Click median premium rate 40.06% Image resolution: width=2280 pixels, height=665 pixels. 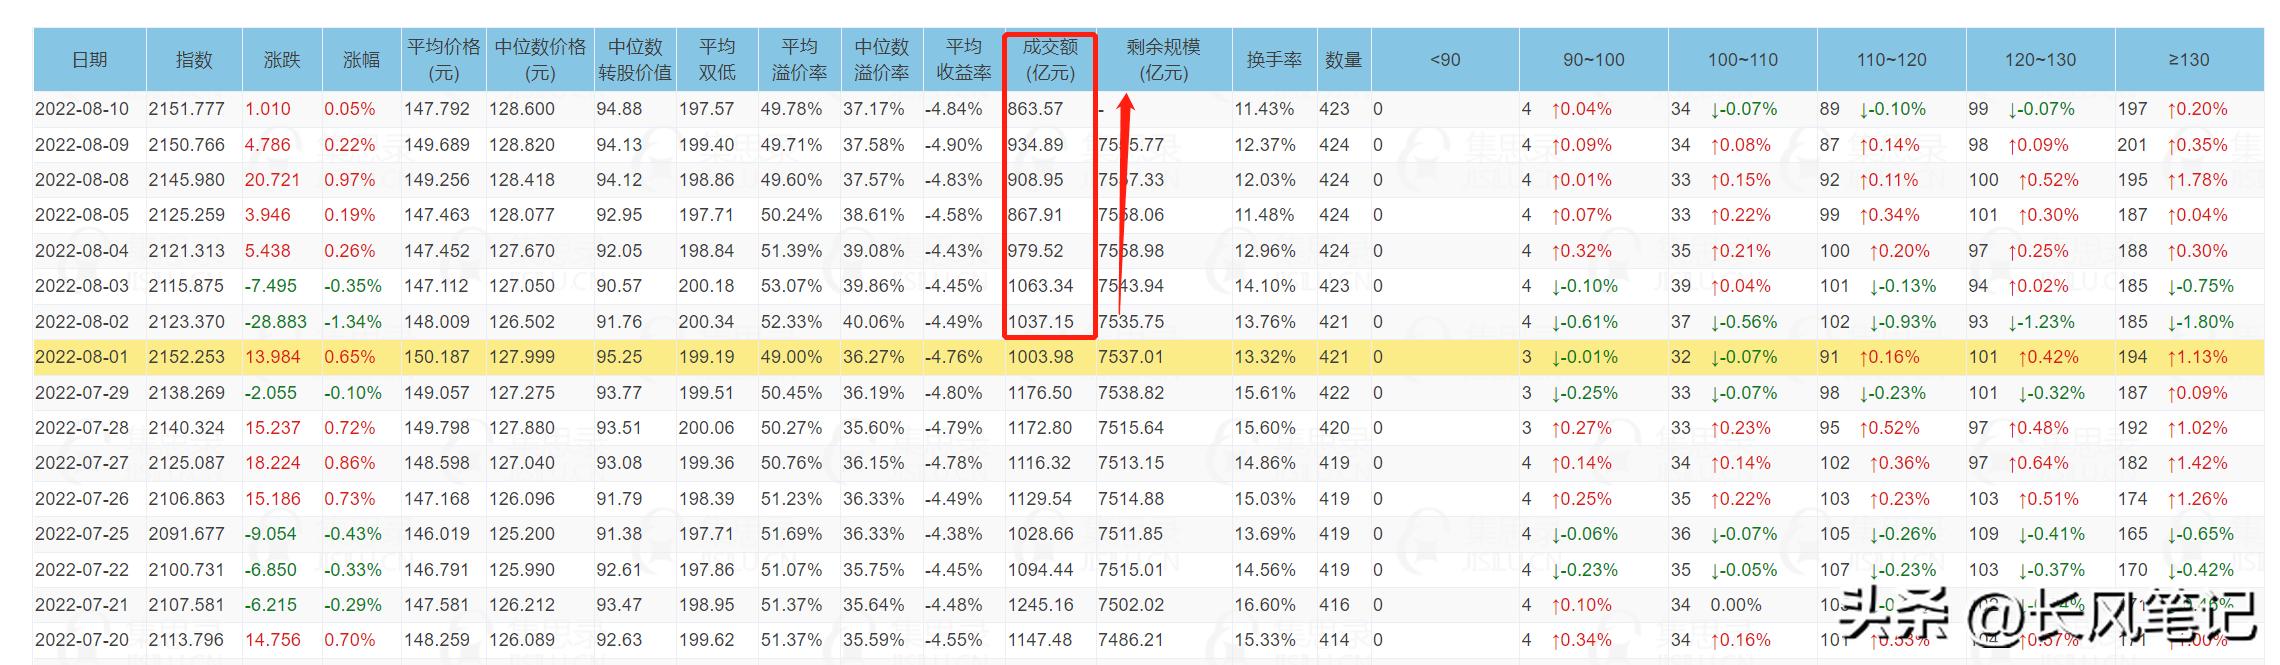[874, 322]
